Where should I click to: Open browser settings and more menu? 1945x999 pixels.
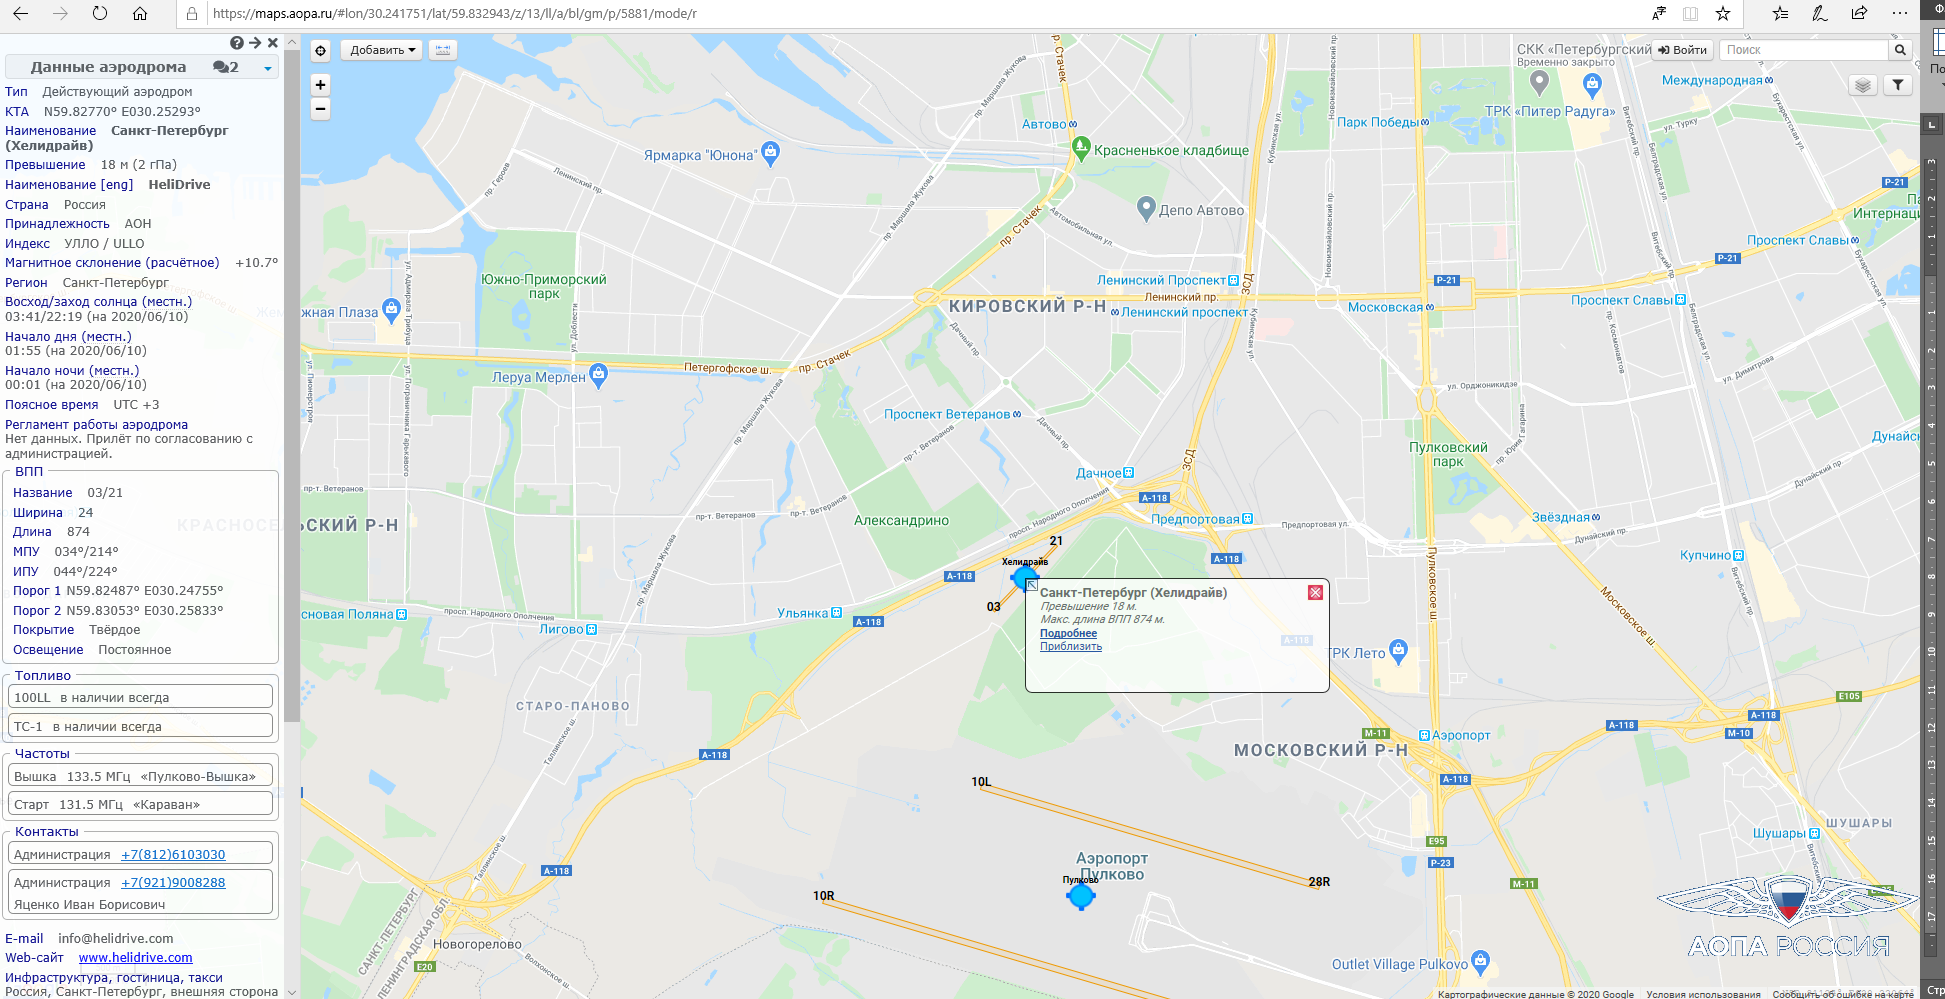click(x=1900, y=13)
